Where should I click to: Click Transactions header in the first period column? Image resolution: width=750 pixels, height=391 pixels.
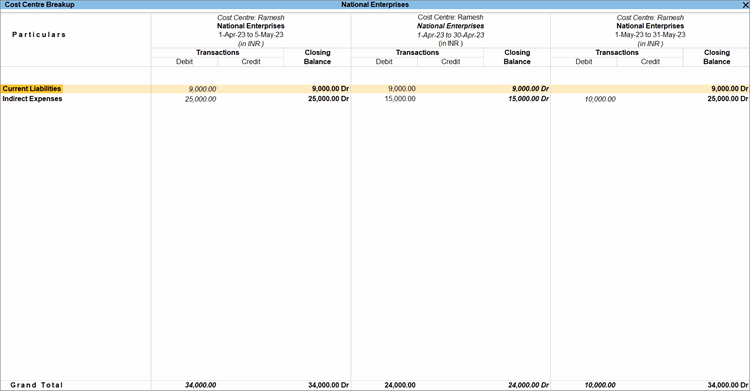click(x=218, y=53)
